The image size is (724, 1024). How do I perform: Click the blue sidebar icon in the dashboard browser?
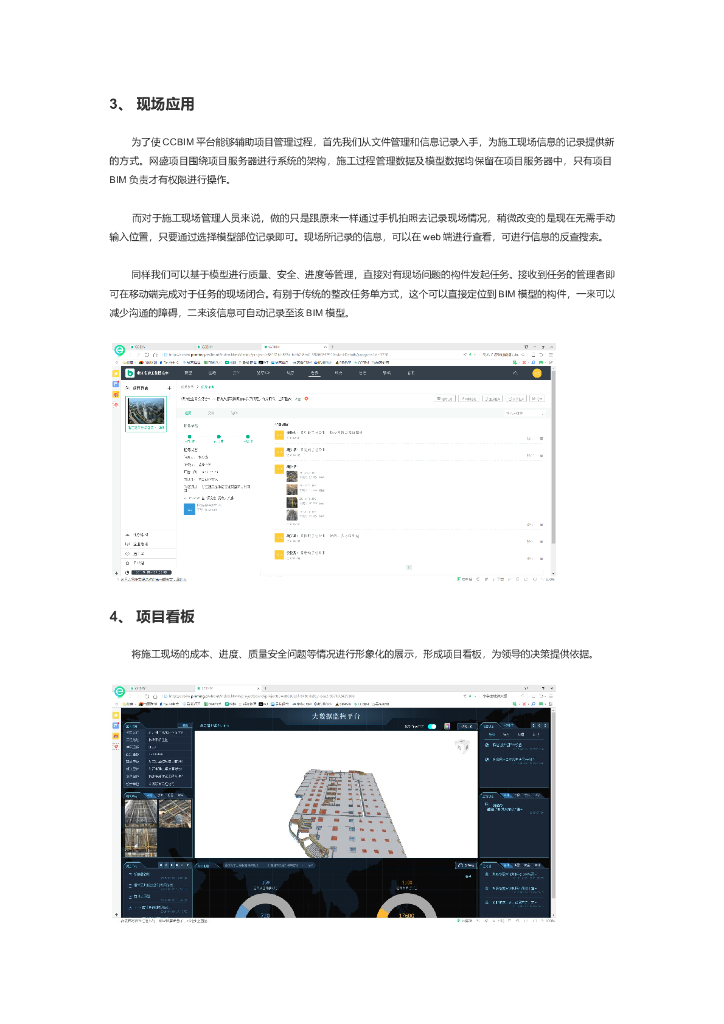click(x=116, y=726)
